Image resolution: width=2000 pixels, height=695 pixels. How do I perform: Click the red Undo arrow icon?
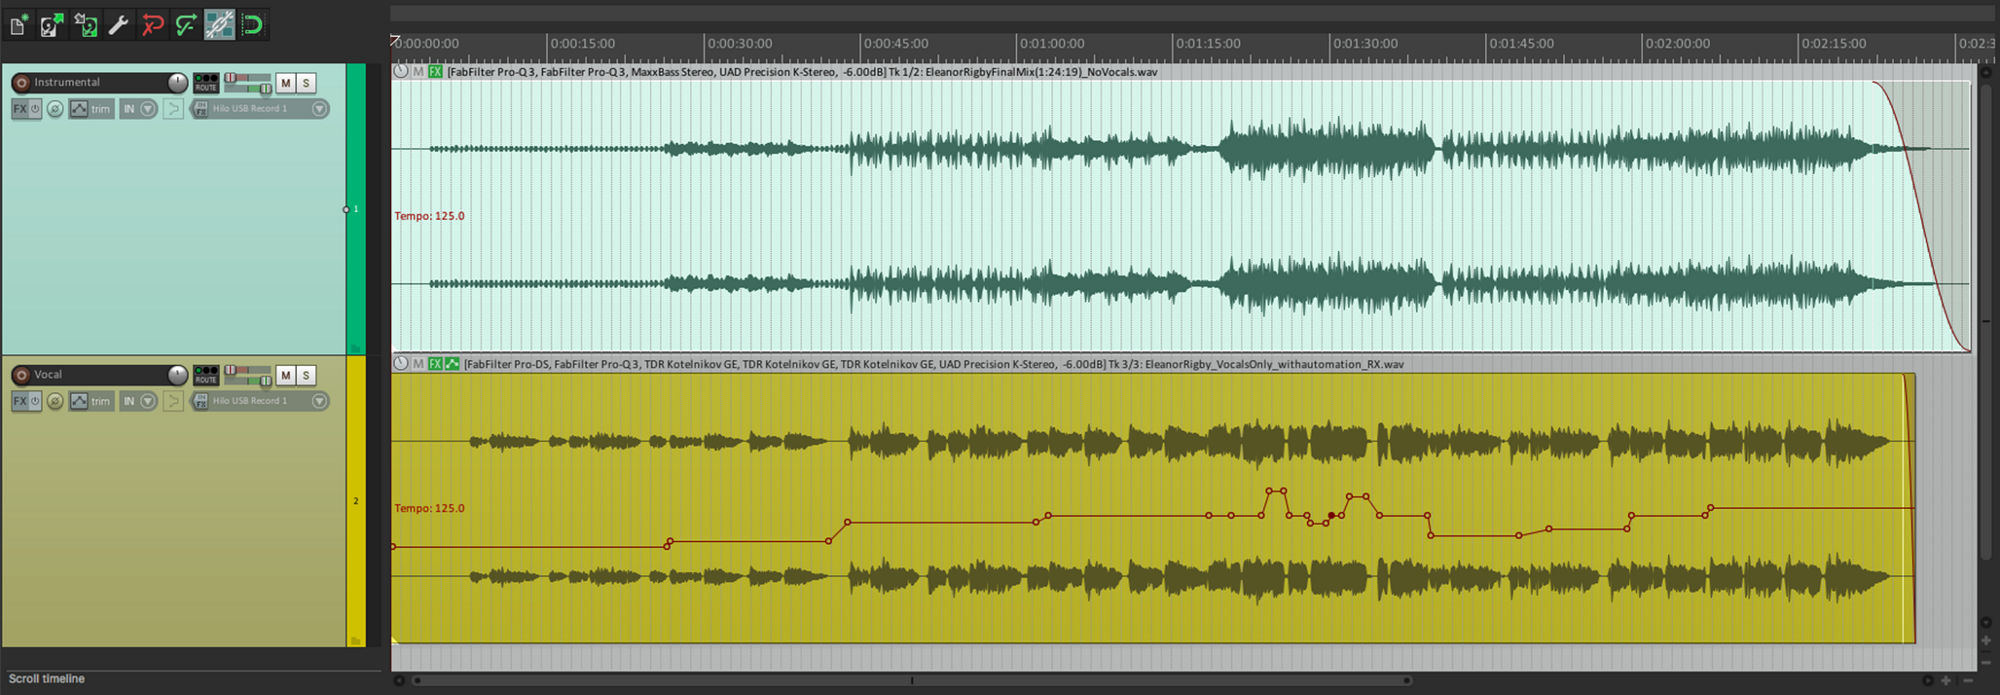(152, 25)
